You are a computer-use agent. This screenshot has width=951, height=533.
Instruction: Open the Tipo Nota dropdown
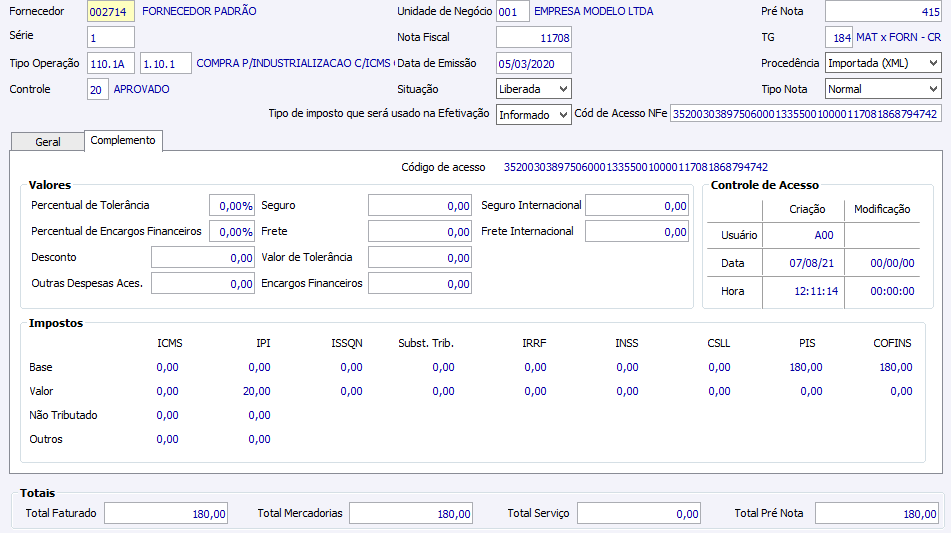[x=883, y=89]
